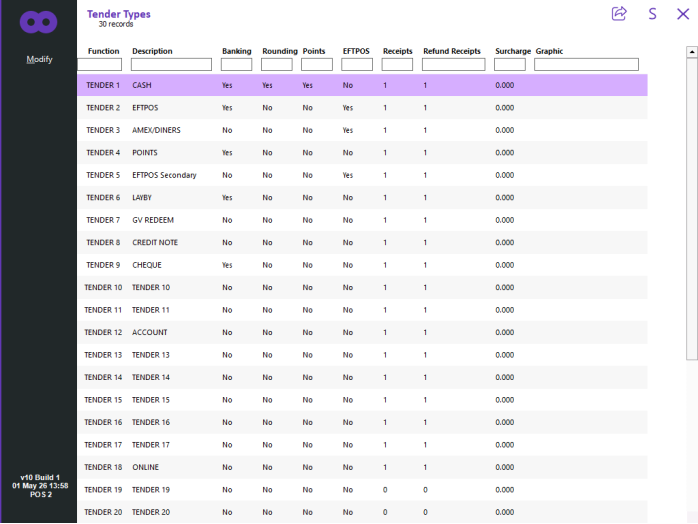Click the Rounding column header
This screenshot has width=698, height=524.
280,51
